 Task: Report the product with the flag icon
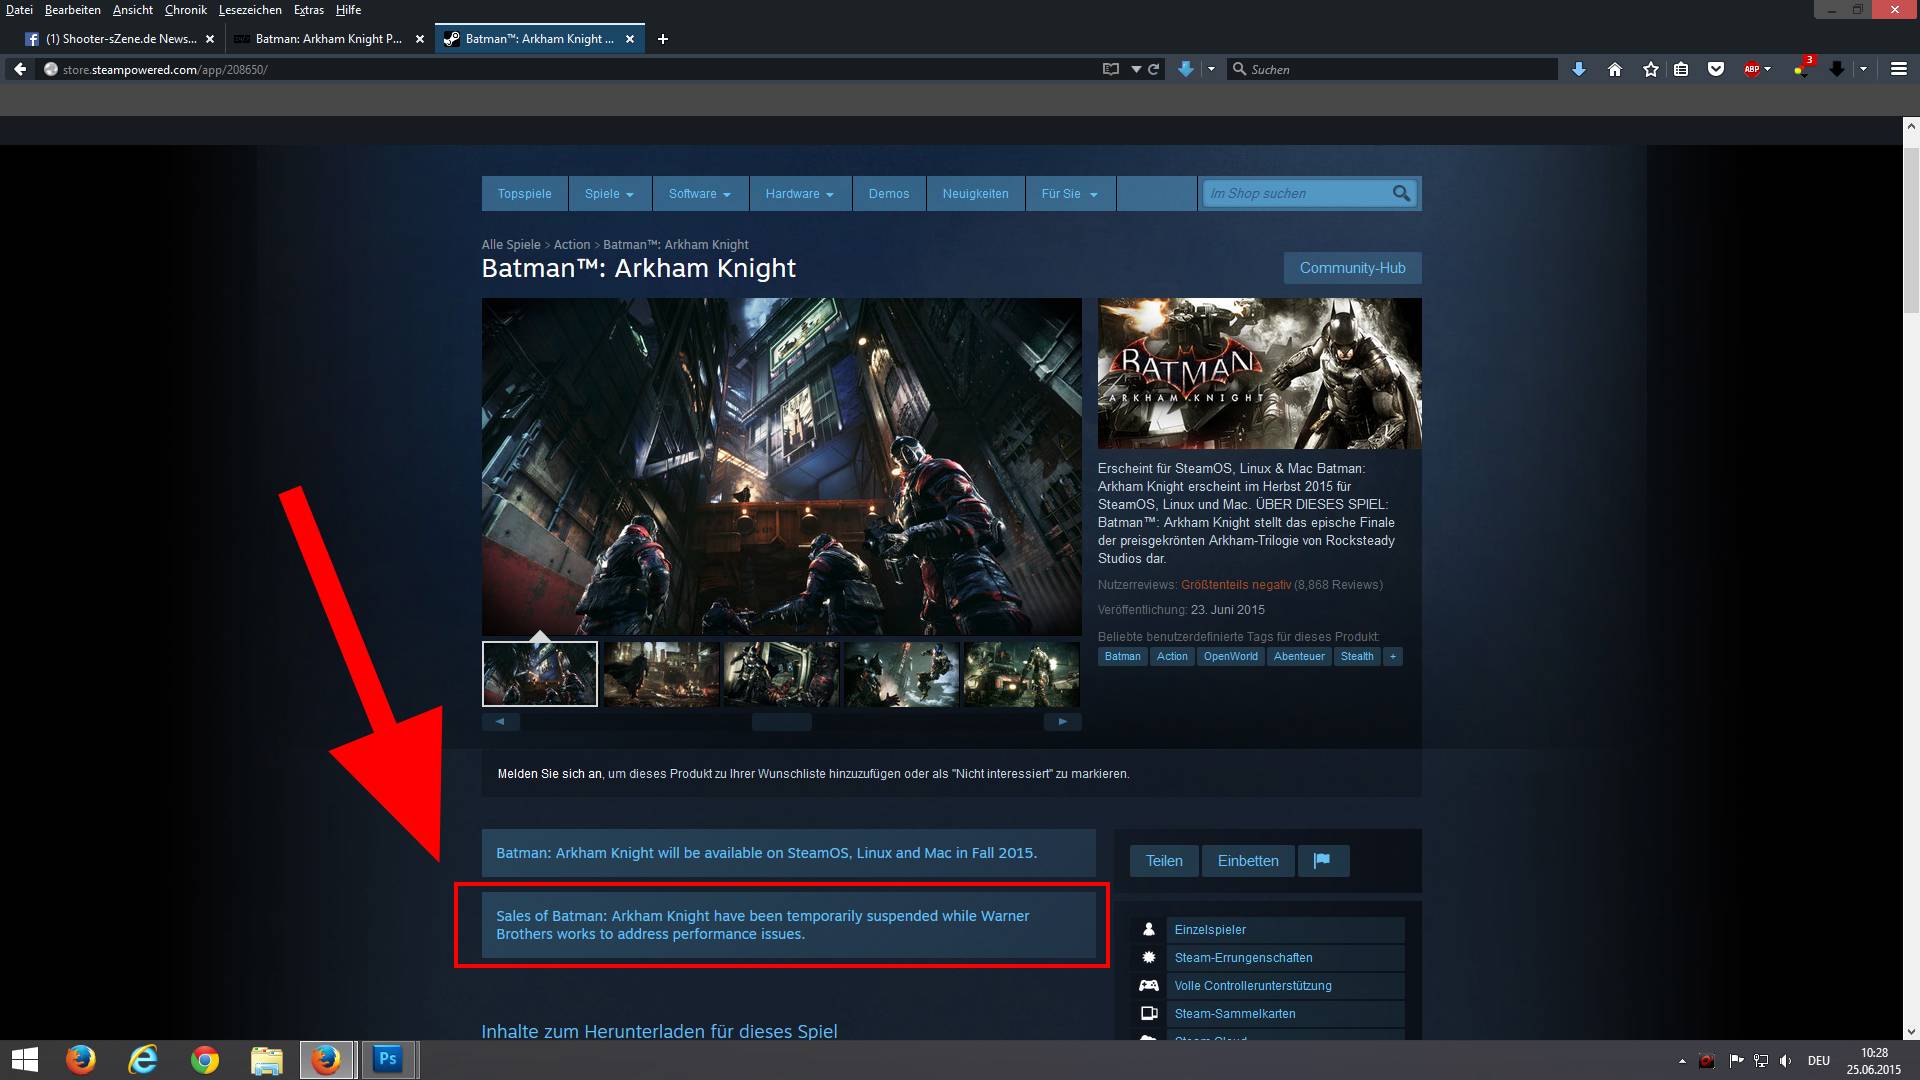(1322, 861)
